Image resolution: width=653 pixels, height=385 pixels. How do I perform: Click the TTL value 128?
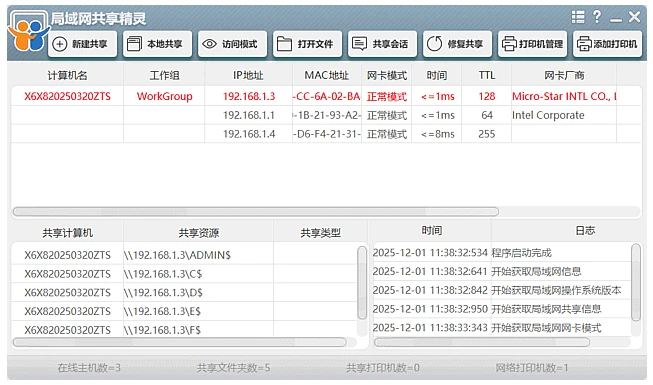click(x=486, y=96)
